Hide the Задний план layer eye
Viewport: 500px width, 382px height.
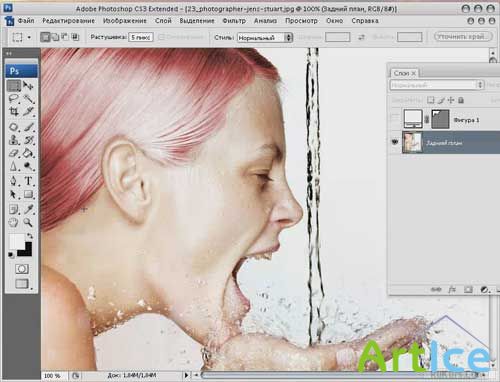point(395,142)
